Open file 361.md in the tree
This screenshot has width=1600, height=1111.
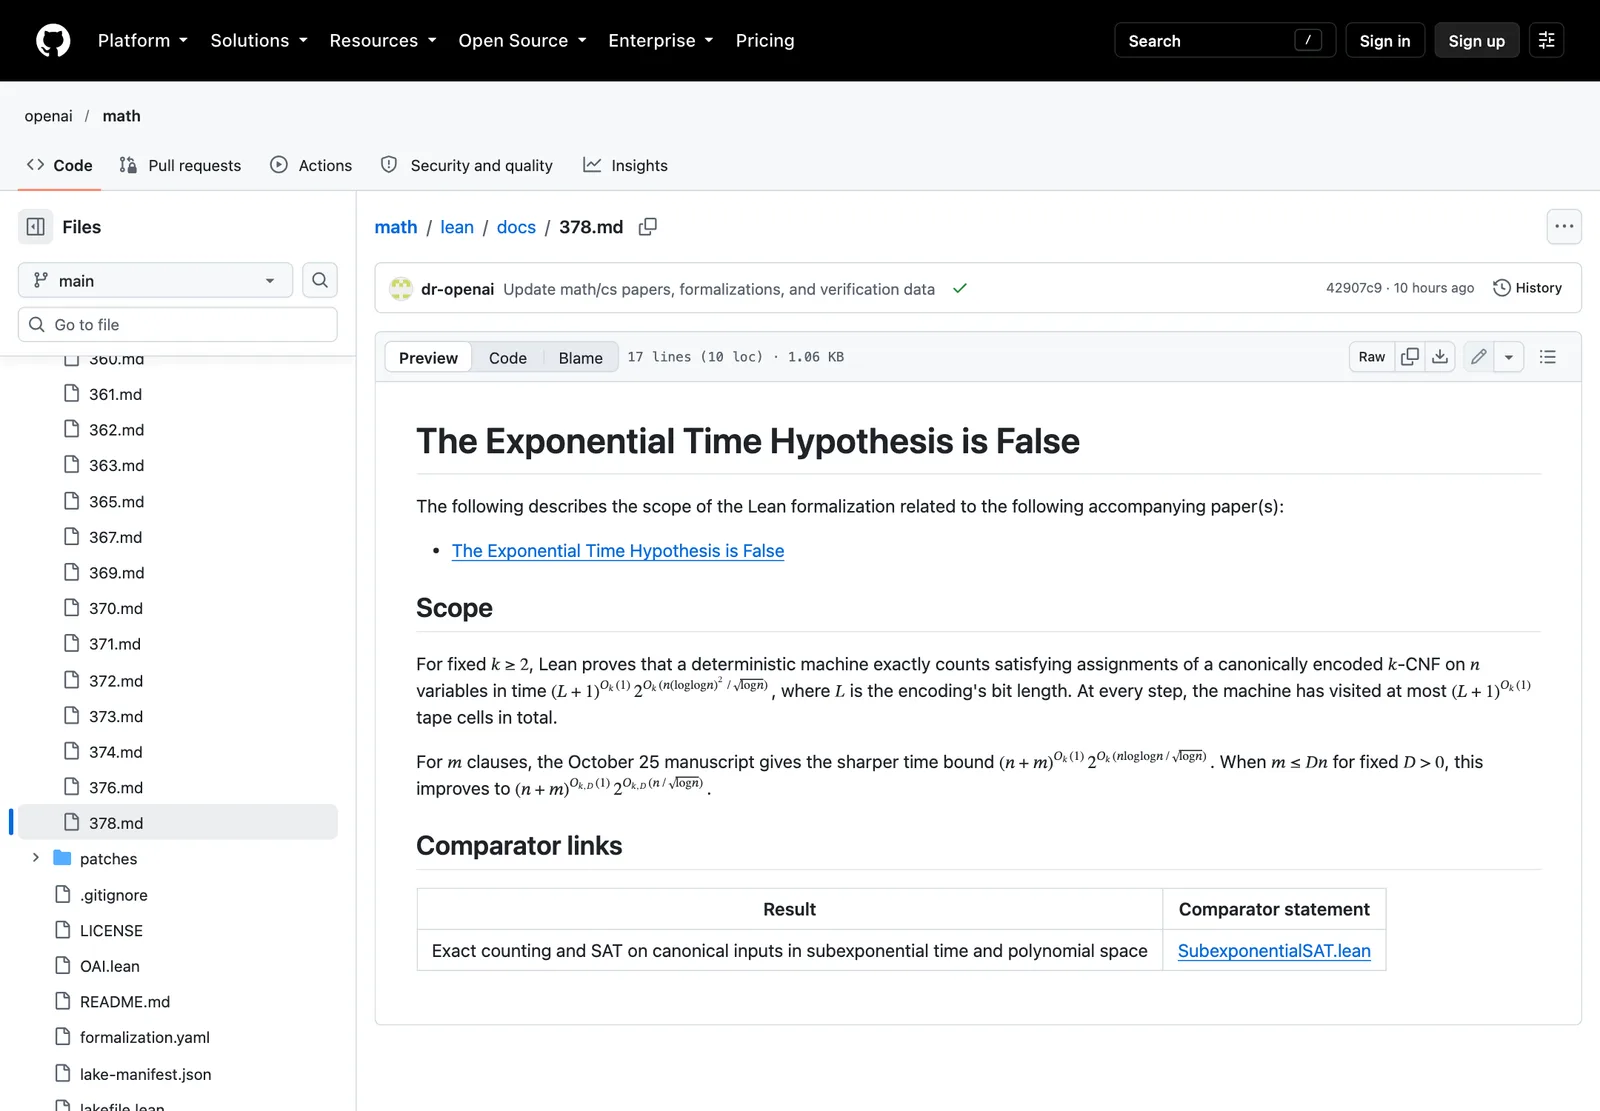(115, 394)
